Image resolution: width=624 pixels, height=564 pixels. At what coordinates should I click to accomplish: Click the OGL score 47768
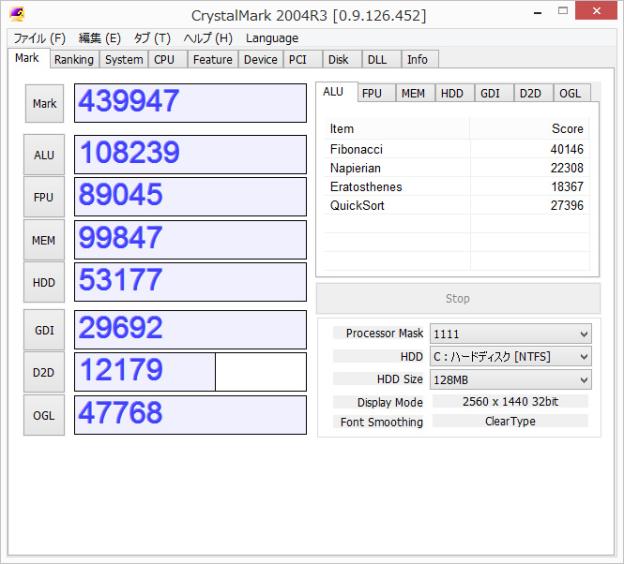coord(190,415)
